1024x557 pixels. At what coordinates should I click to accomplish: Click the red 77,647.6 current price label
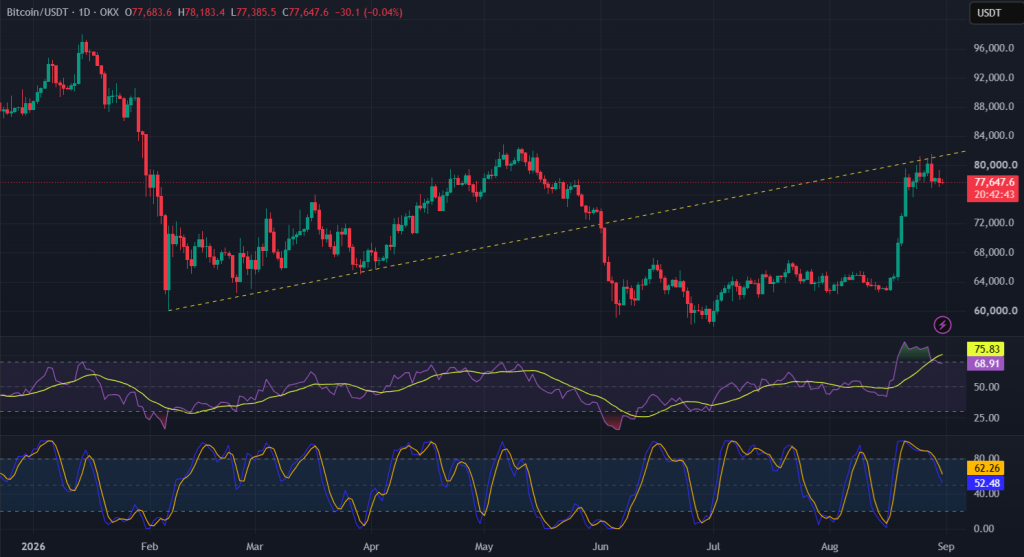click(x=993, y=182)
